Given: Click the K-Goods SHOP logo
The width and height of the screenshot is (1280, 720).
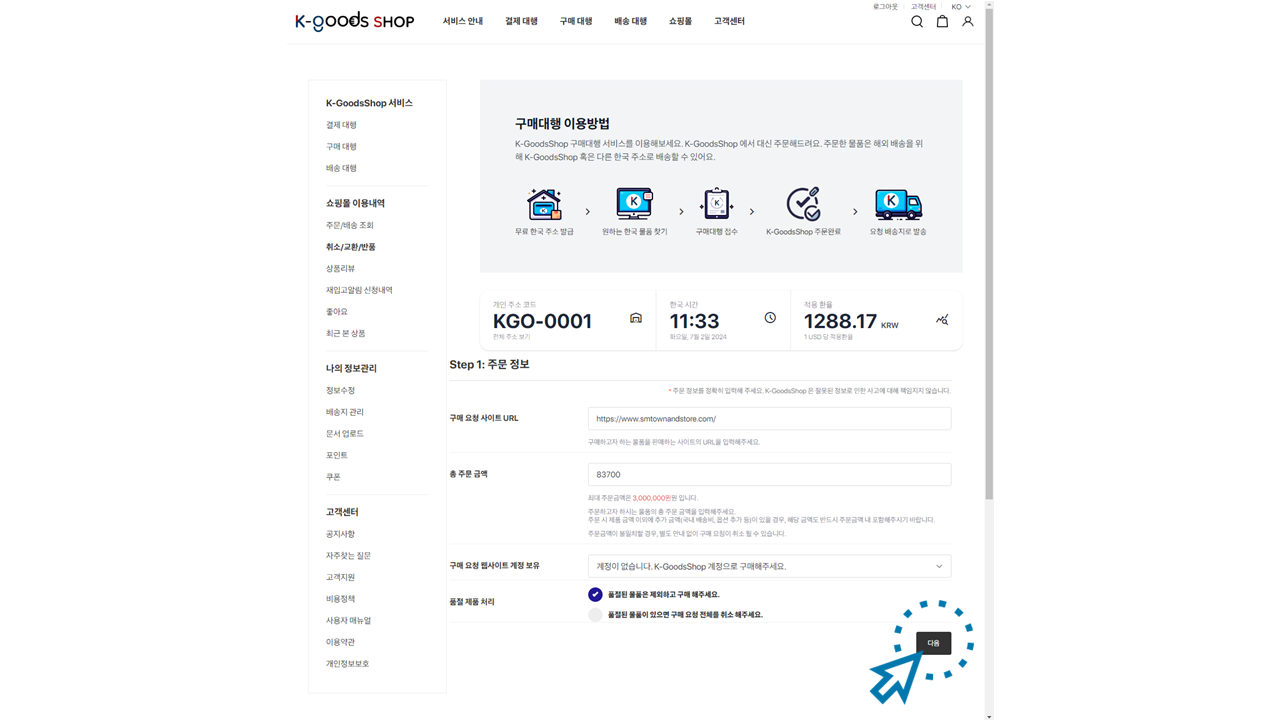Looking at the screenshot, I should click(354, 21).
